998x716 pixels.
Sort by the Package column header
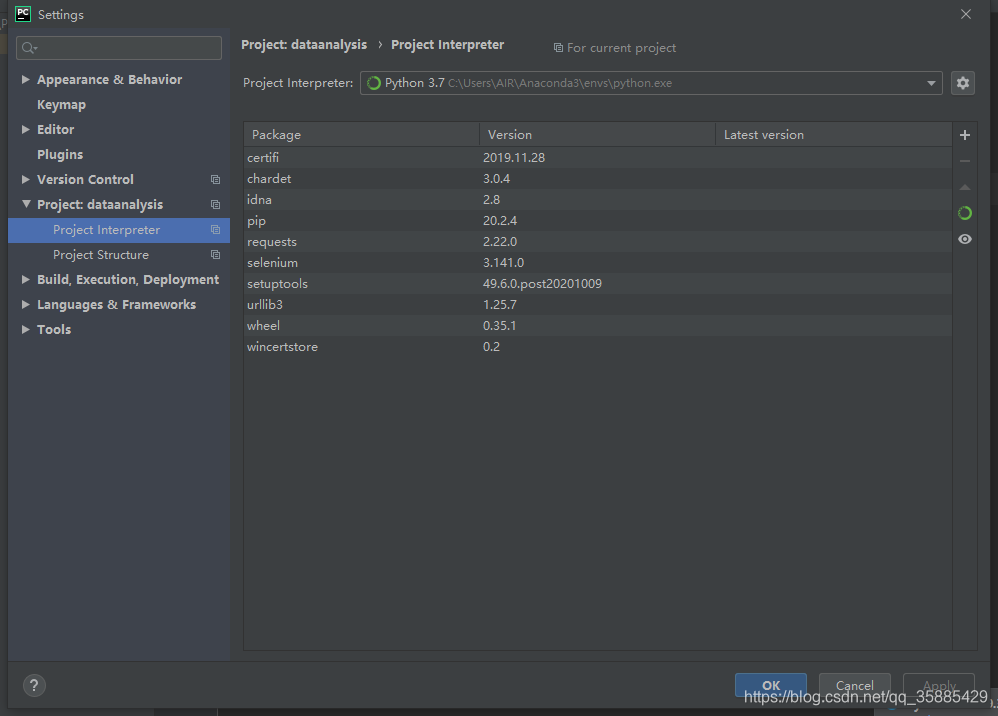tap(362, 135)
